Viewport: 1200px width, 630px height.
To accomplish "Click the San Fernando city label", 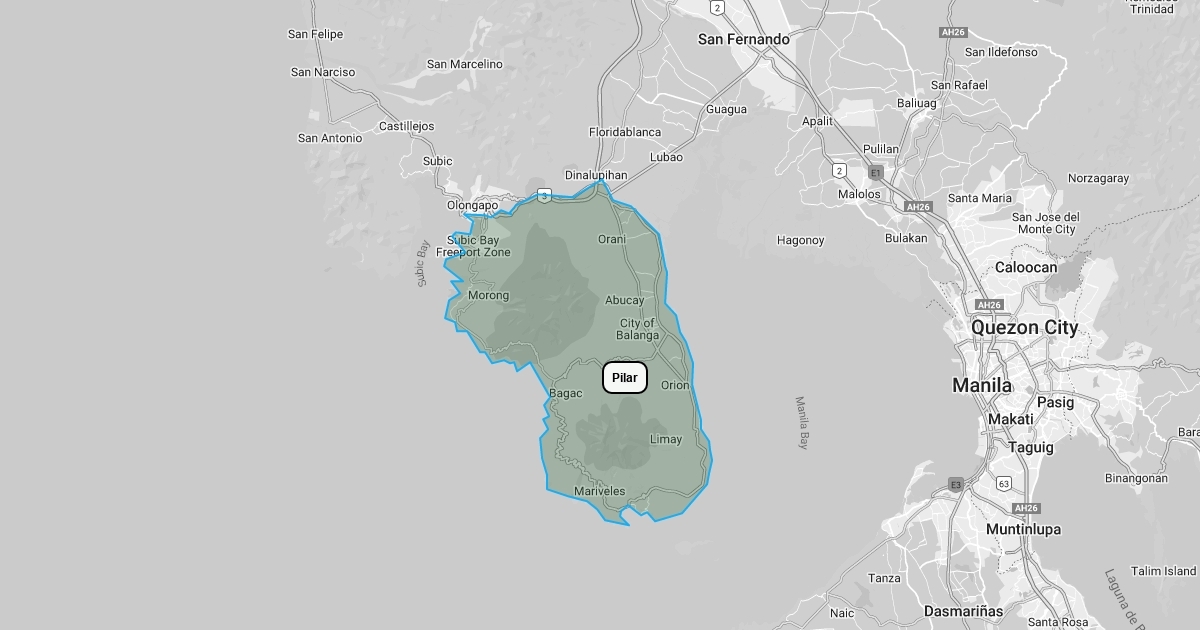I will [x=743, y=40].
